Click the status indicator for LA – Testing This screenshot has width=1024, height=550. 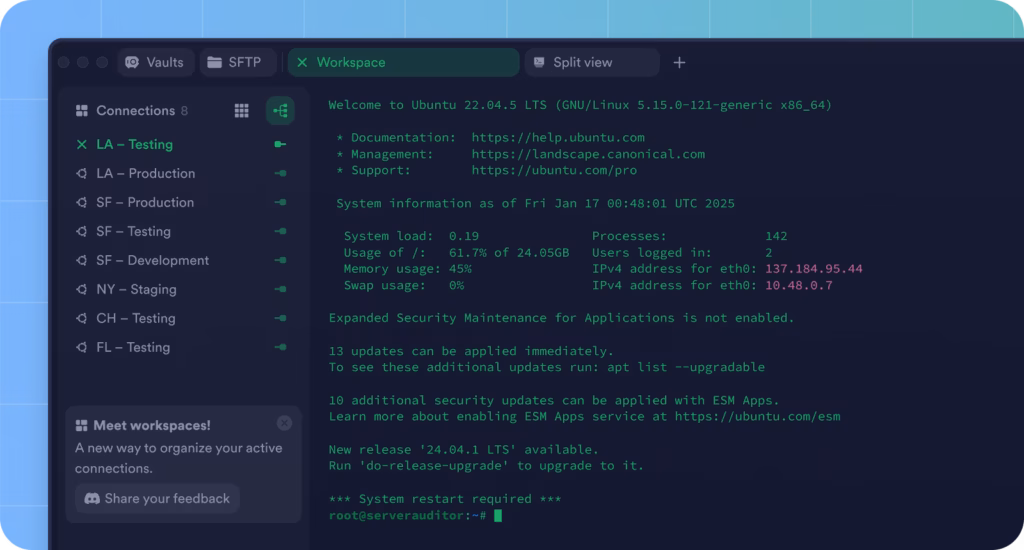(x=280, y=144)
